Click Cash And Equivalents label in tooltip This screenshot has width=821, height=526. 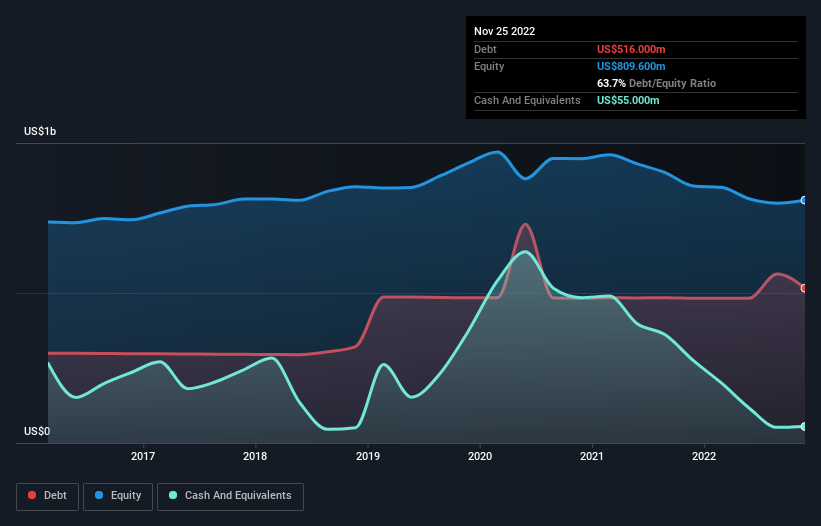pyautogui.click(x=527, y=100)
